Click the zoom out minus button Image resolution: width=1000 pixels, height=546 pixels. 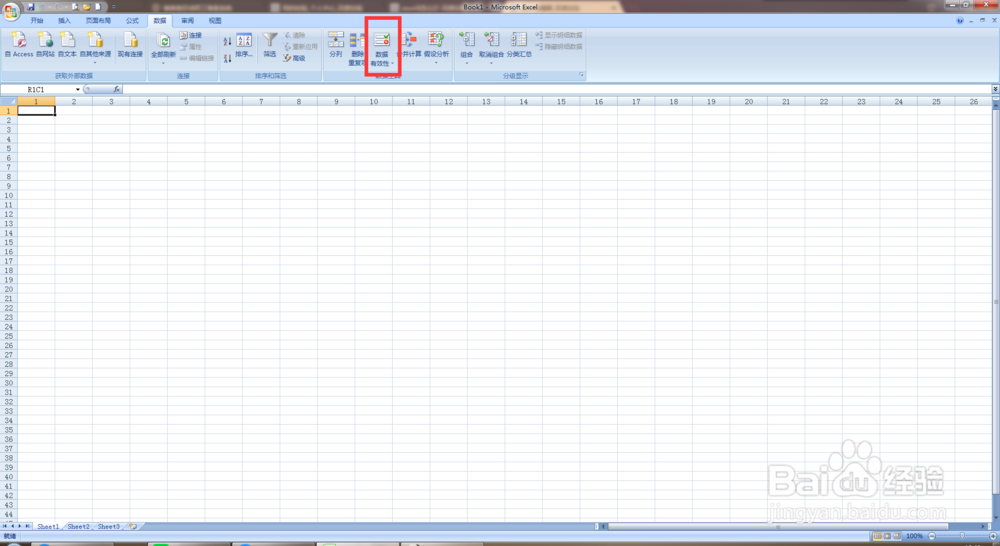click(932, 536)
